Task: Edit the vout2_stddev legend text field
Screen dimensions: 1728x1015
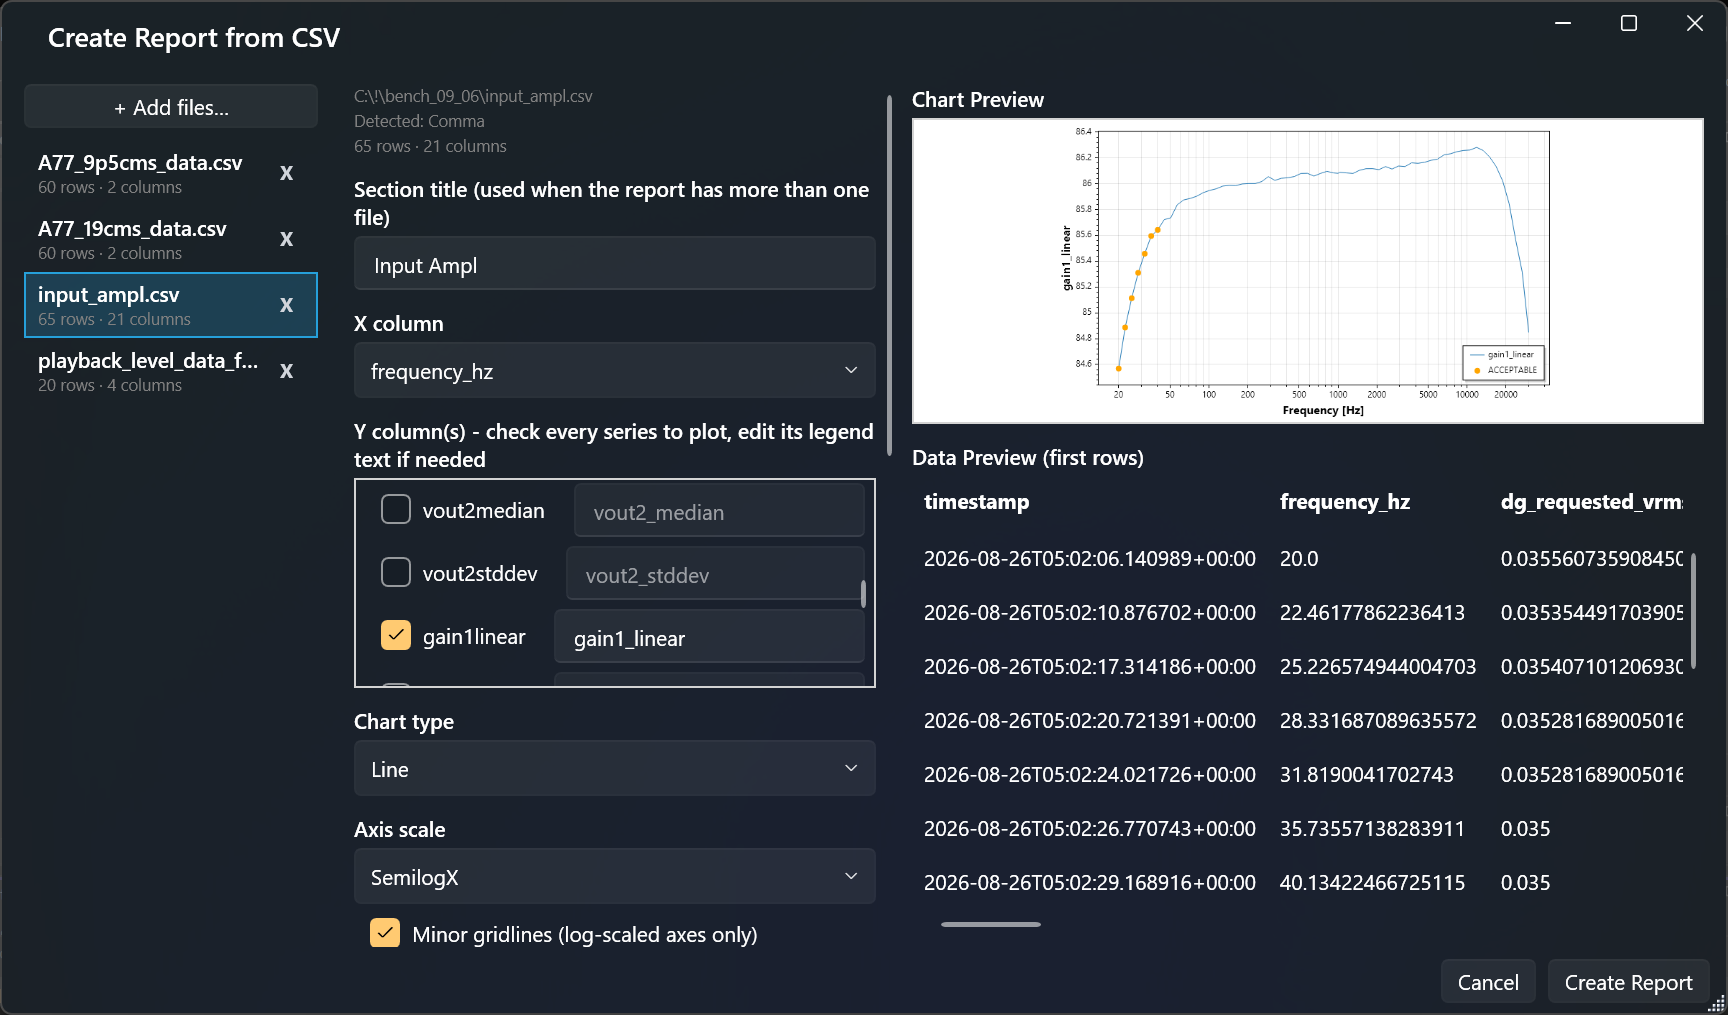Action: (715, 574)
